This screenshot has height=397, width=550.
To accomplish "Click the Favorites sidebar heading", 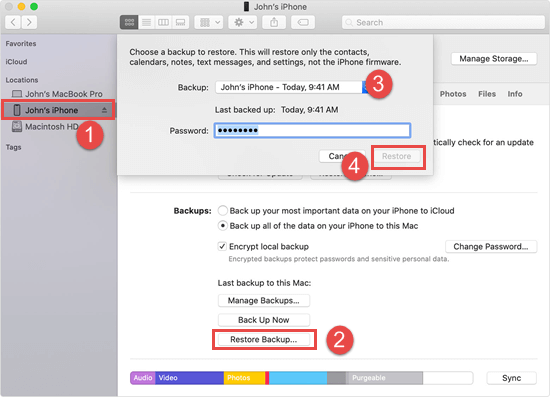I will [21, 43].
